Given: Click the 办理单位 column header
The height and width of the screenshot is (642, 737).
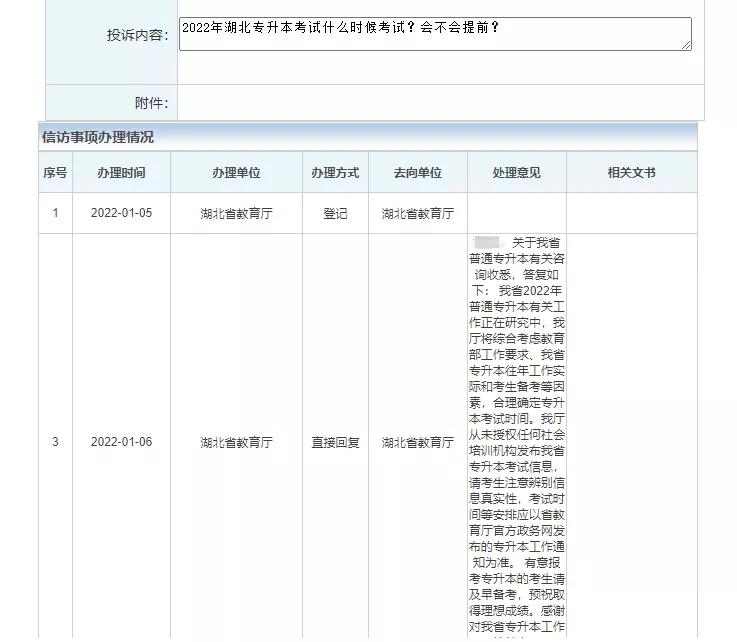Looking at the screenshot, I should click(x=236, y=172).
